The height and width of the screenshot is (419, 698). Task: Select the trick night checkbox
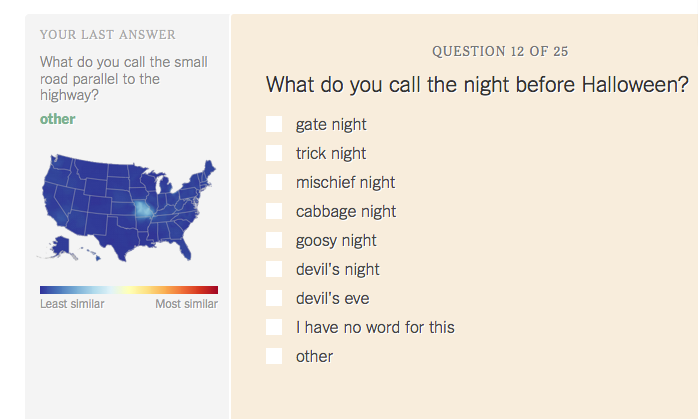pyautogui.click(x=274, y=153)
